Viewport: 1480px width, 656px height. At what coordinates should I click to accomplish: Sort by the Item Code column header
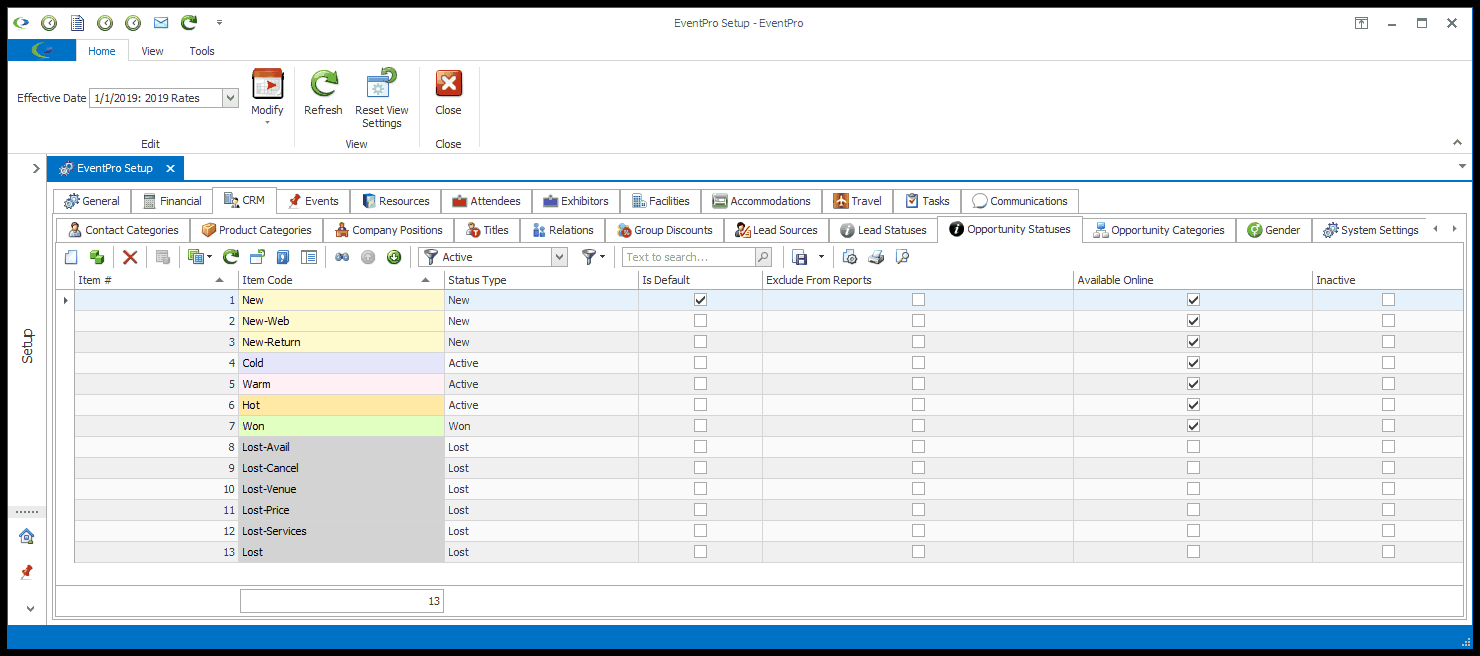pyautogui.click(x=341, y=280)
